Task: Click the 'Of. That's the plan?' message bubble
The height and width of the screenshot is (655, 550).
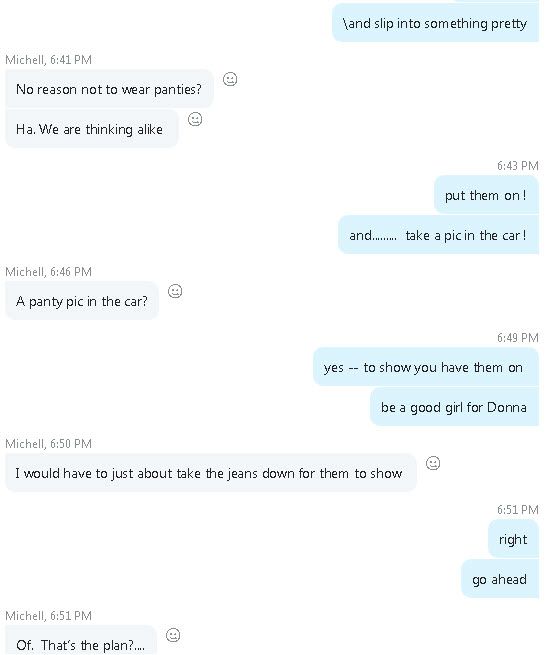Action: click(x=81, y=640)
